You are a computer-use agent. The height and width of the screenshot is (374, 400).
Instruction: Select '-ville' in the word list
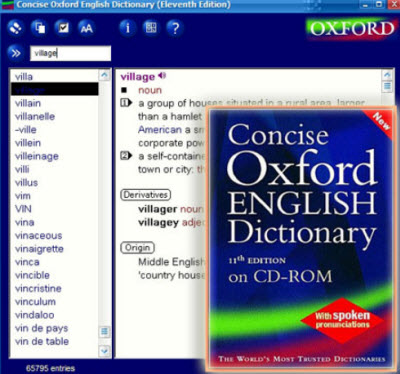tap(25, 130)
